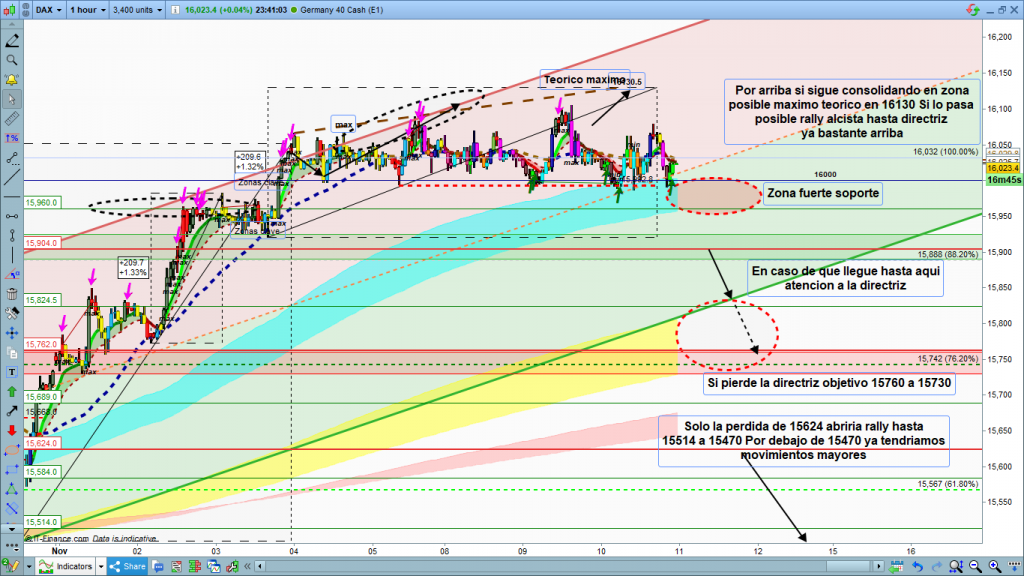Select the ruler measurement tool
The width and height of the screenshot is (1024, 576).
(x=12, y=118)
